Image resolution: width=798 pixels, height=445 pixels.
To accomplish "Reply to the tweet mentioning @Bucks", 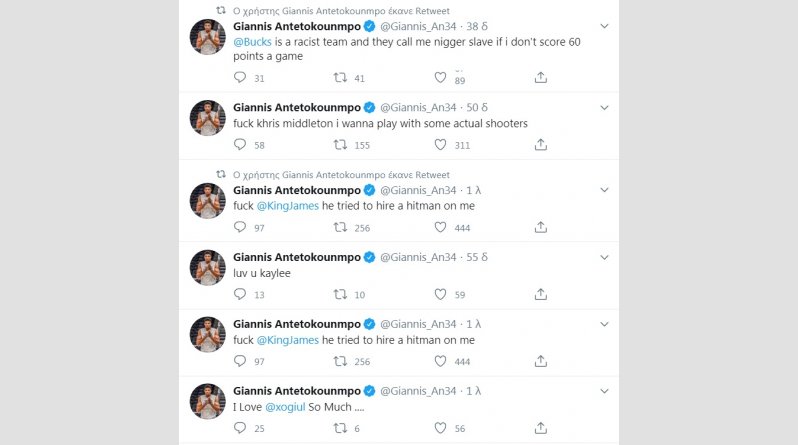I will [239, 78].
